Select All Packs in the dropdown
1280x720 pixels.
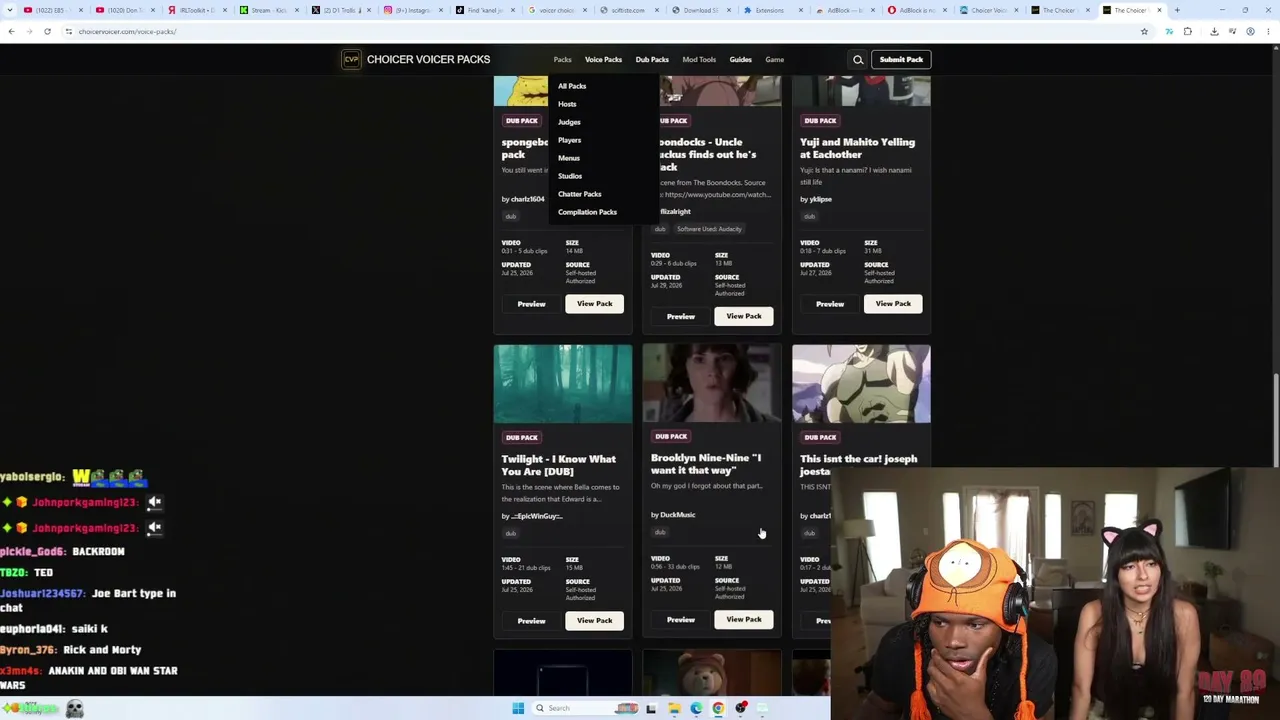coord(572,86)
